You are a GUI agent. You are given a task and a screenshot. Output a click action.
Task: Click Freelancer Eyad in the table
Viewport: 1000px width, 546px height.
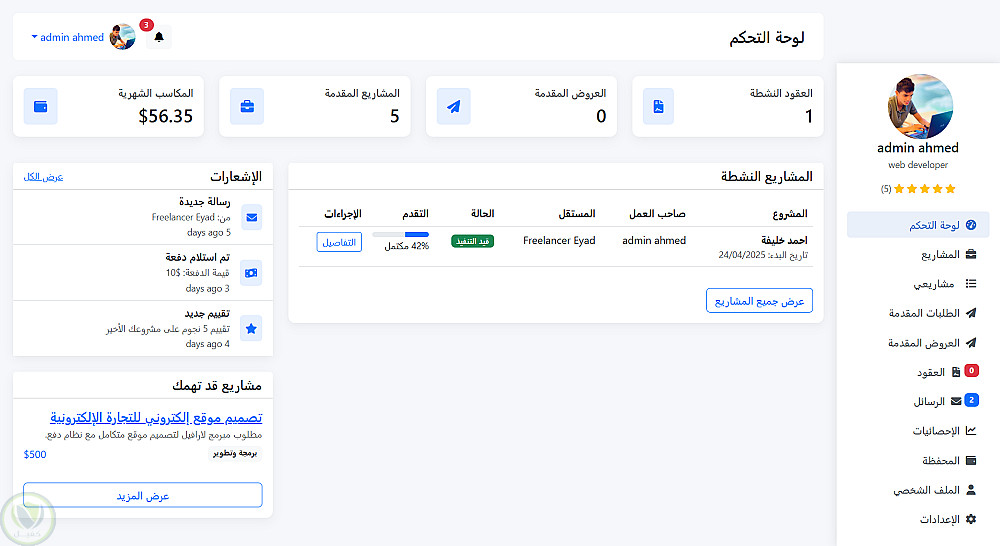[559, 240]
